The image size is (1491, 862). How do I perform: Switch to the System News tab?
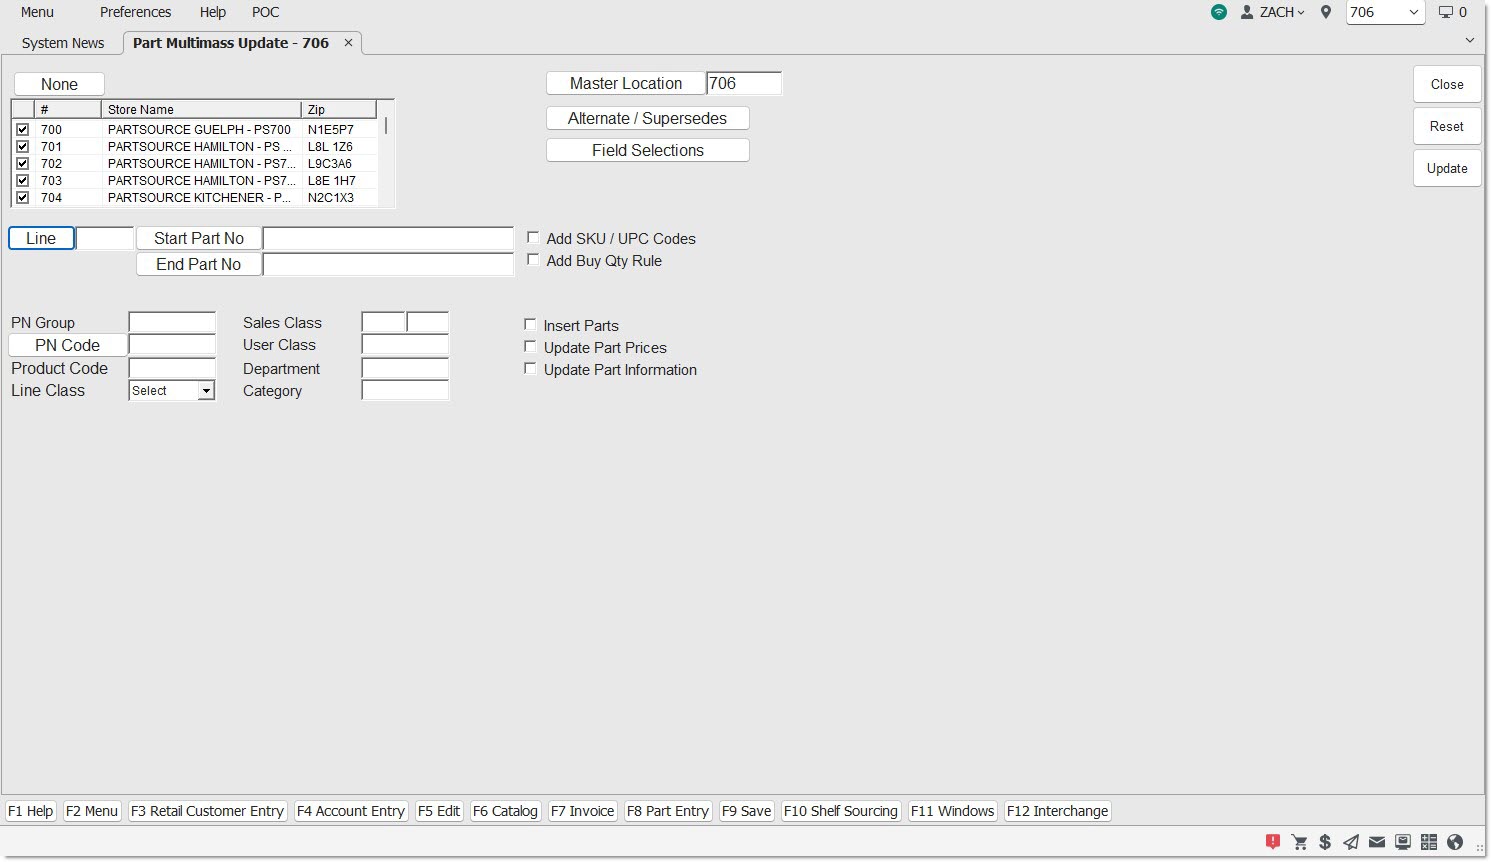pos(63,43)
